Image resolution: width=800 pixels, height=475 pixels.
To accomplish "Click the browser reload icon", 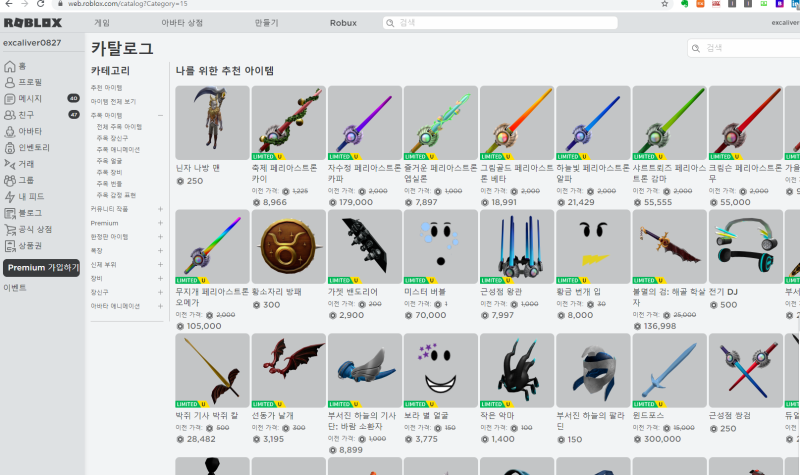I will pos(41,3).
